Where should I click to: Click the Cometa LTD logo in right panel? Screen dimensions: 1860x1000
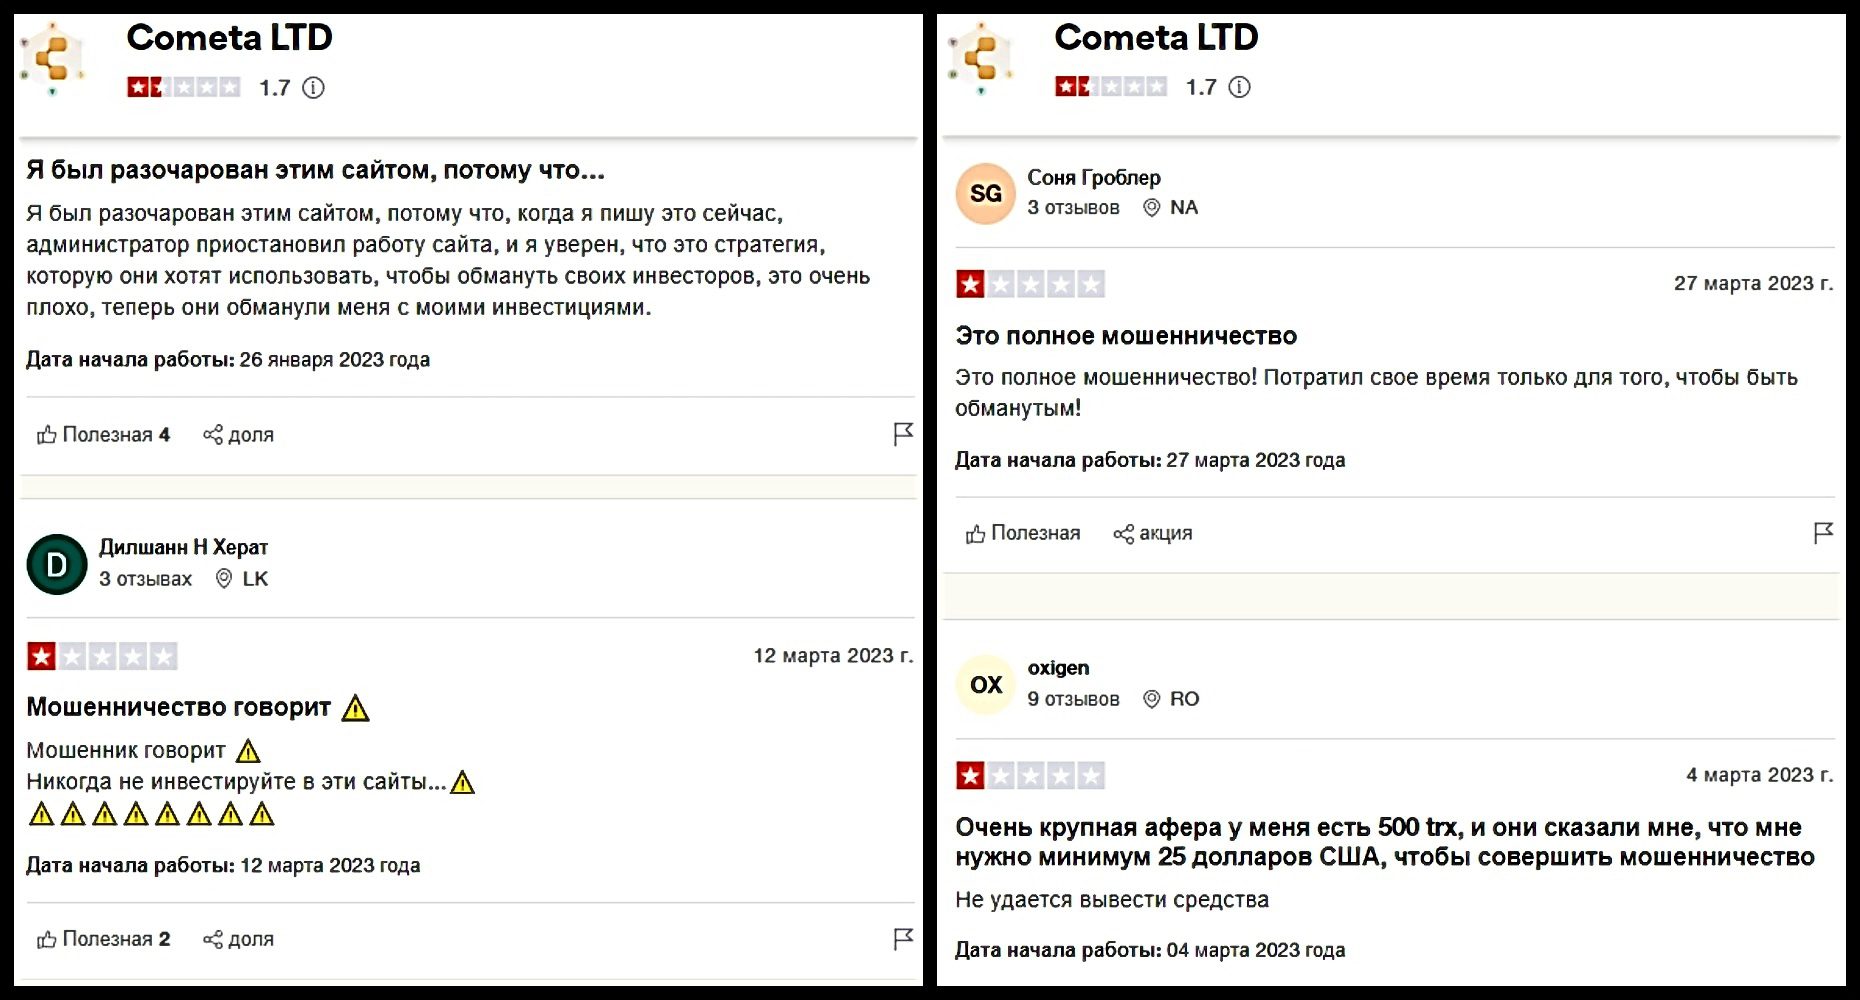(981, 58)
